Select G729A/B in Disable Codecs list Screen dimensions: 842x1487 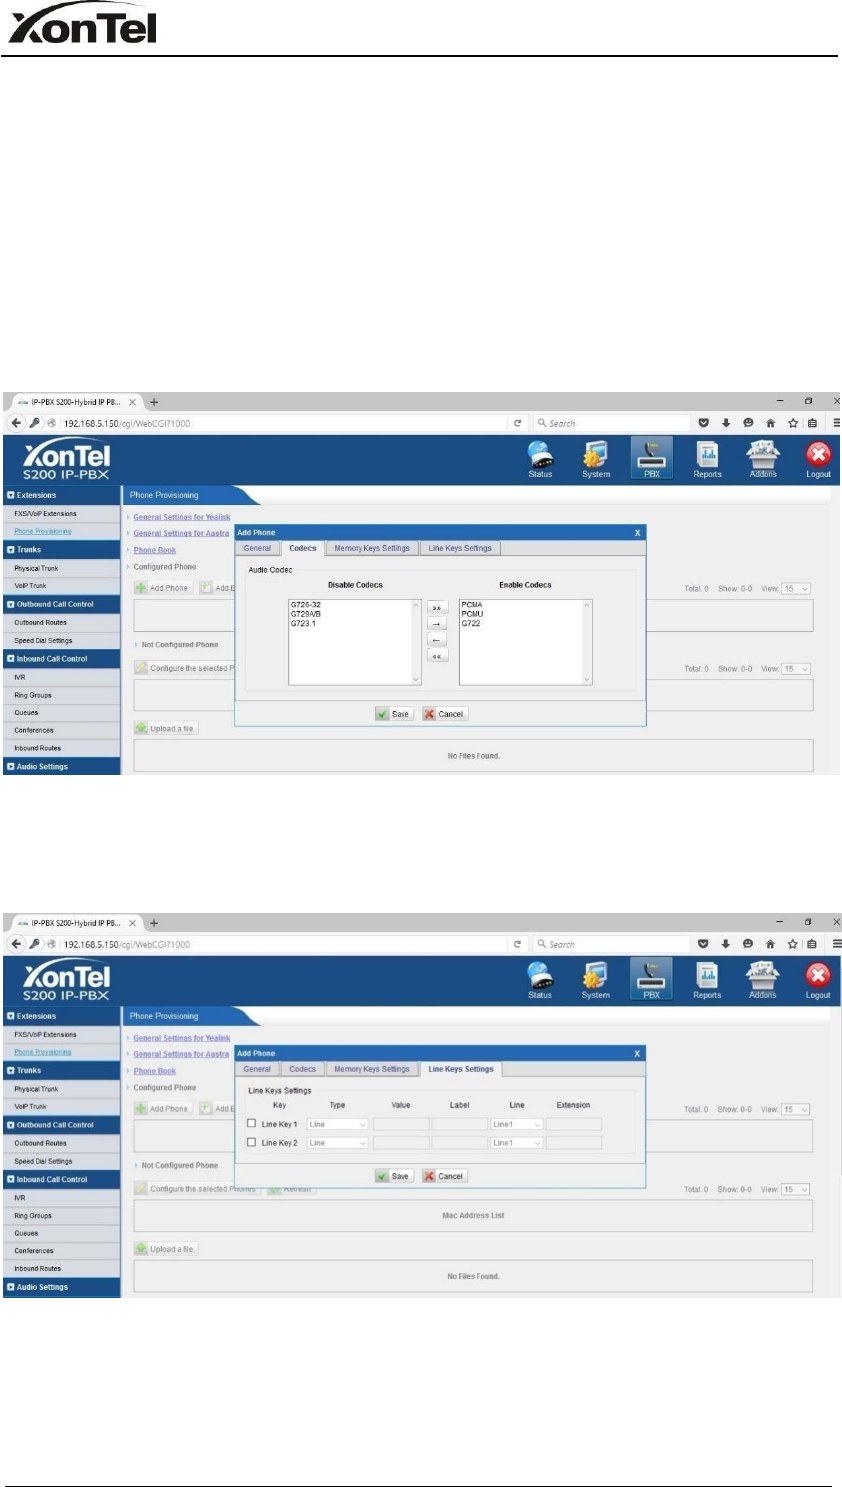(x=306, y=614)
